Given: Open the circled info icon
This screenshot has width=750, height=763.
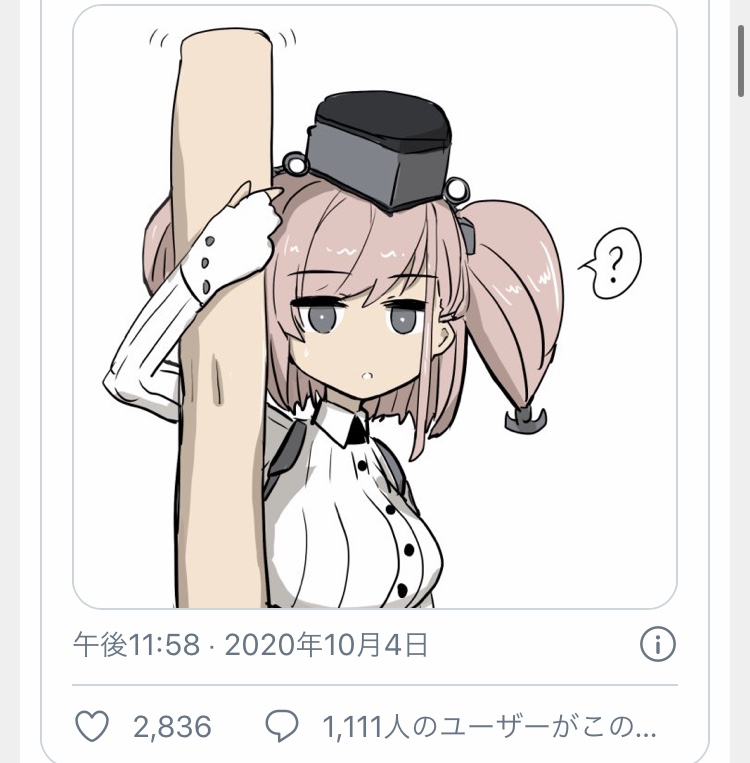Looking at the screenshot, I should point(658,644).
